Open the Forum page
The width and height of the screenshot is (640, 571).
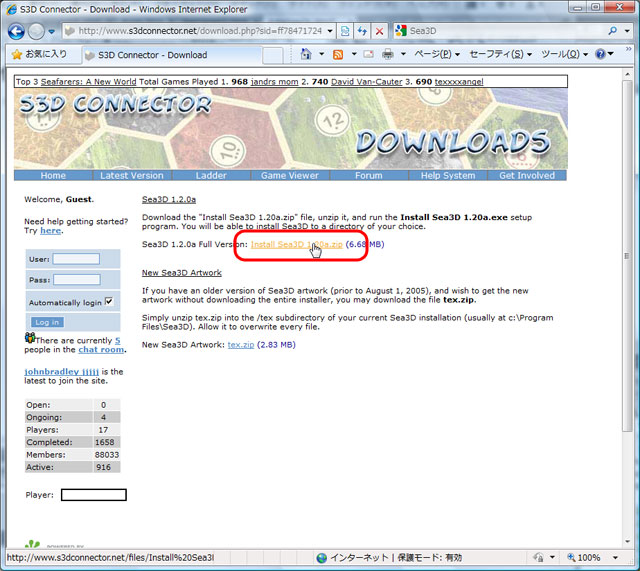tap(369, 176)
